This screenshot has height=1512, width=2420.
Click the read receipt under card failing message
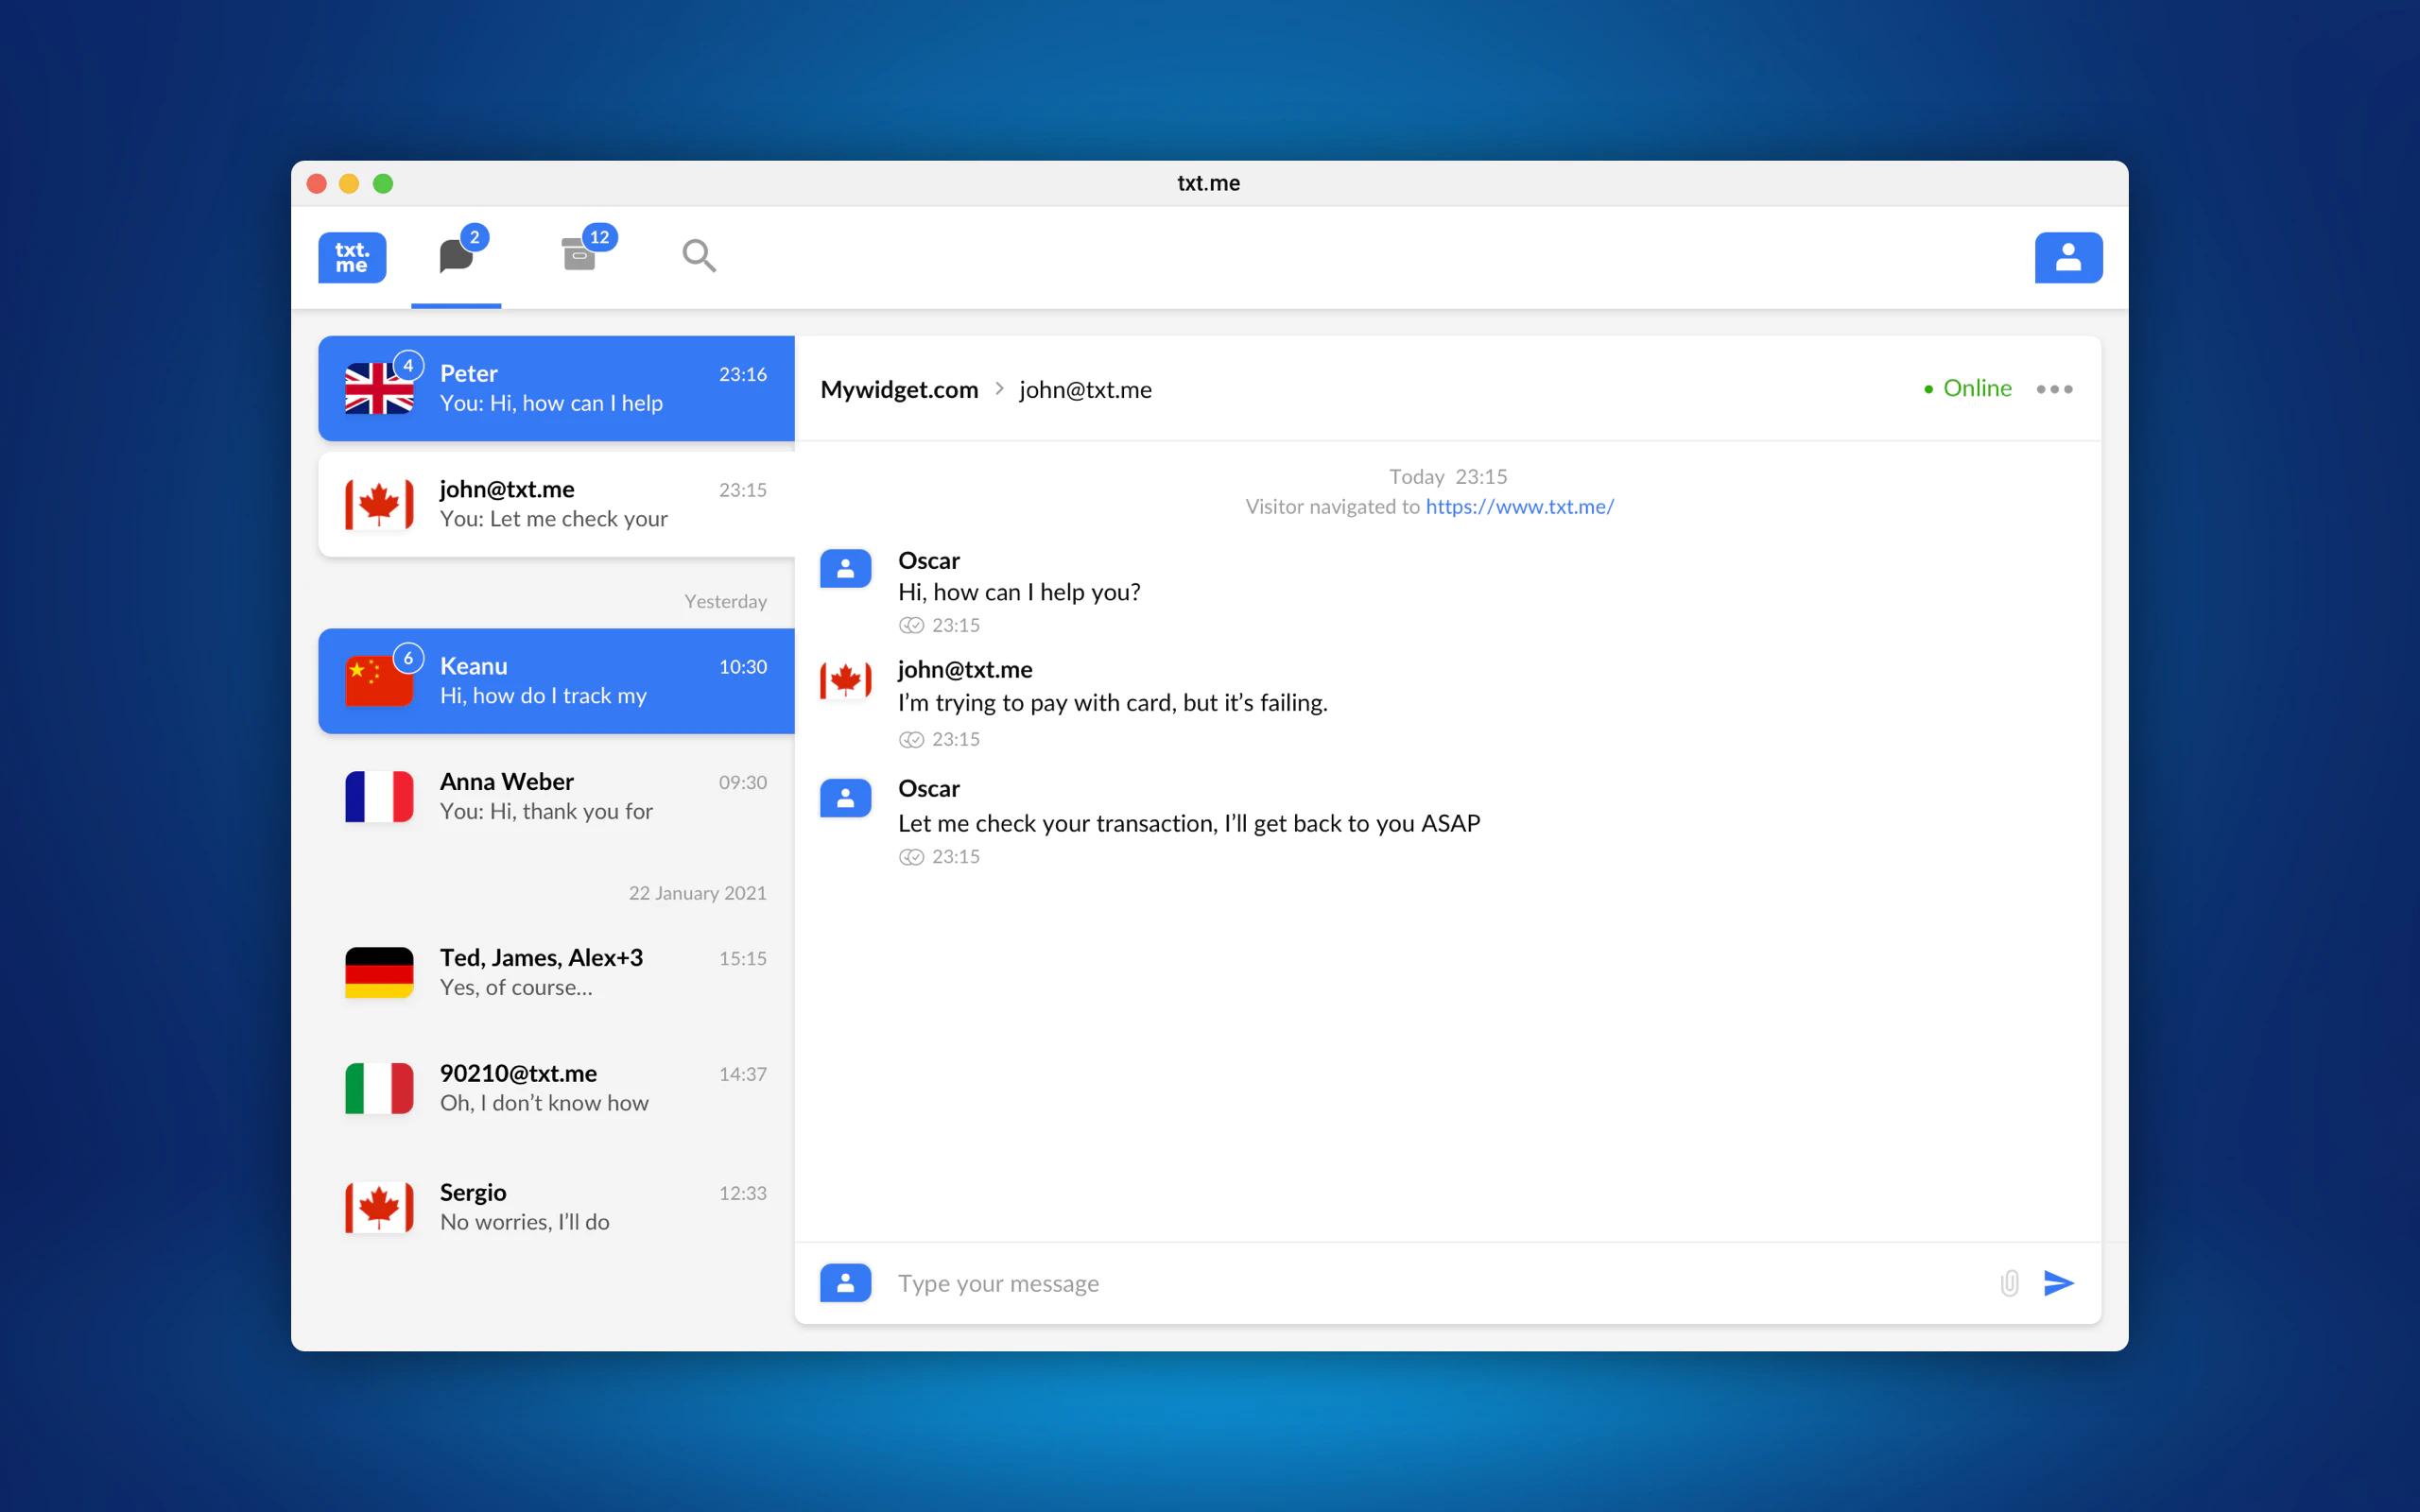click(910, 739)
